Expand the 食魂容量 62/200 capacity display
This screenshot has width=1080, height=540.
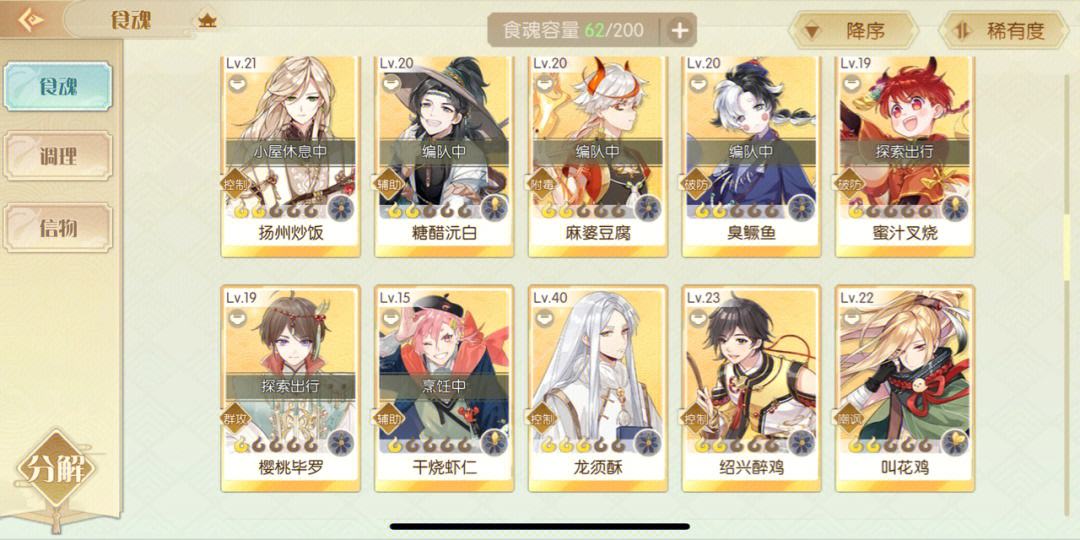coord(574,30)
